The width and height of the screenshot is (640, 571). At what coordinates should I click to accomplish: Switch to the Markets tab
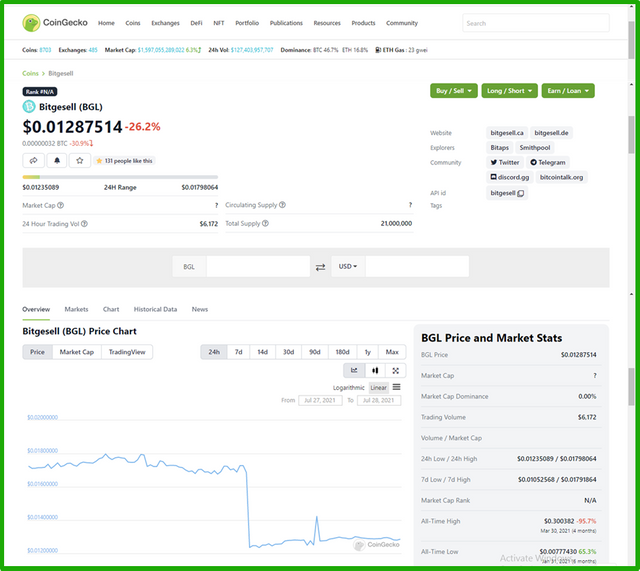[x=76, y=309]
